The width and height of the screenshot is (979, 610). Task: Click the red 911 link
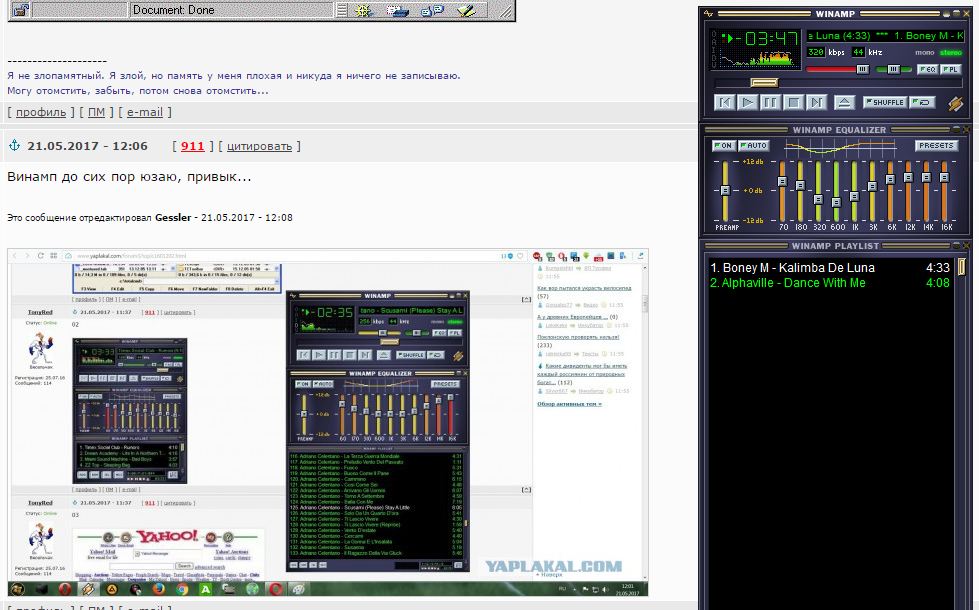(x=192, y=146)
